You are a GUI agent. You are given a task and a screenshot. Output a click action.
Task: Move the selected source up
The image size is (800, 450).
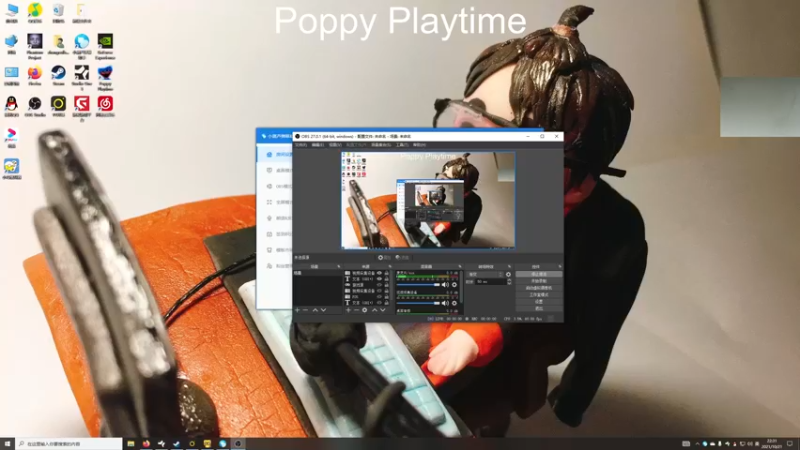(x=374, y=310)
